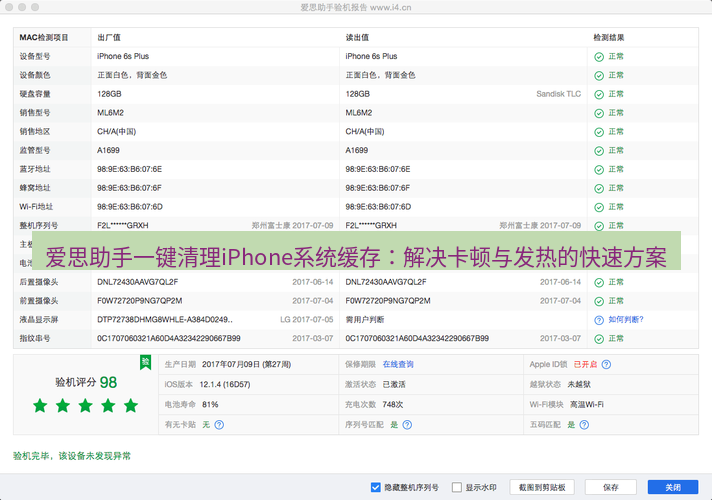Viewport: 712px width, 500px height.
Task: Select factory Bluetooth address 98:9E:63:B6:07:6E
Action: (129, 169)
